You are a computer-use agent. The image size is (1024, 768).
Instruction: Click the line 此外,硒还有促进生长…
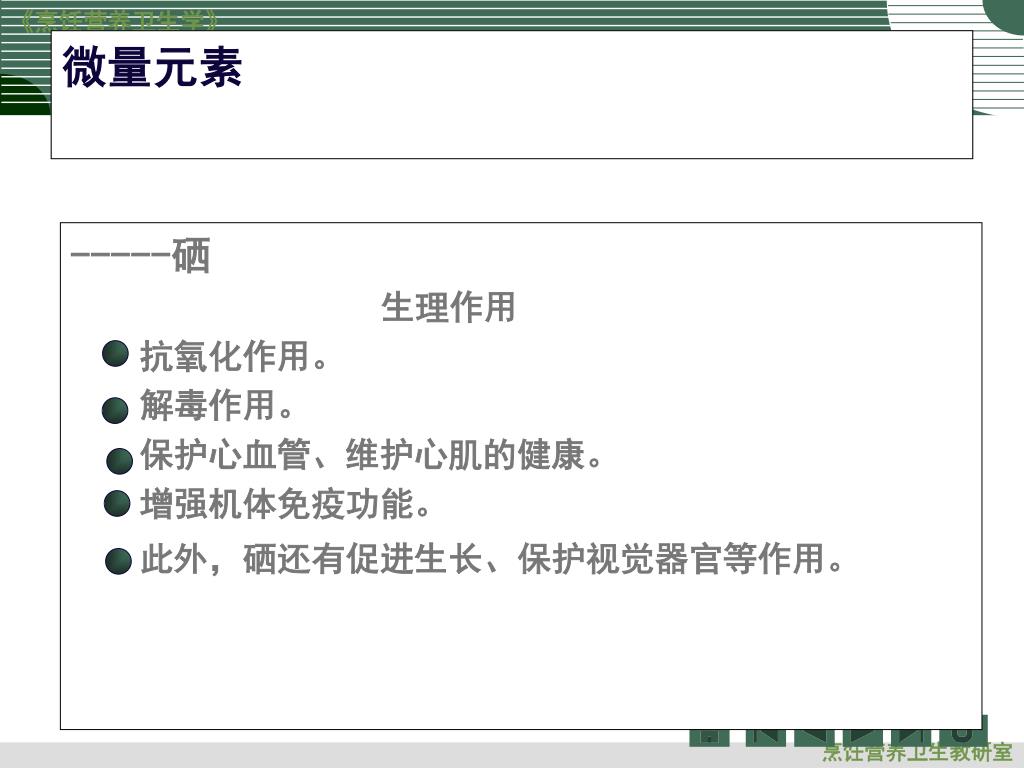pyautogui.click(x=492, y=558)
